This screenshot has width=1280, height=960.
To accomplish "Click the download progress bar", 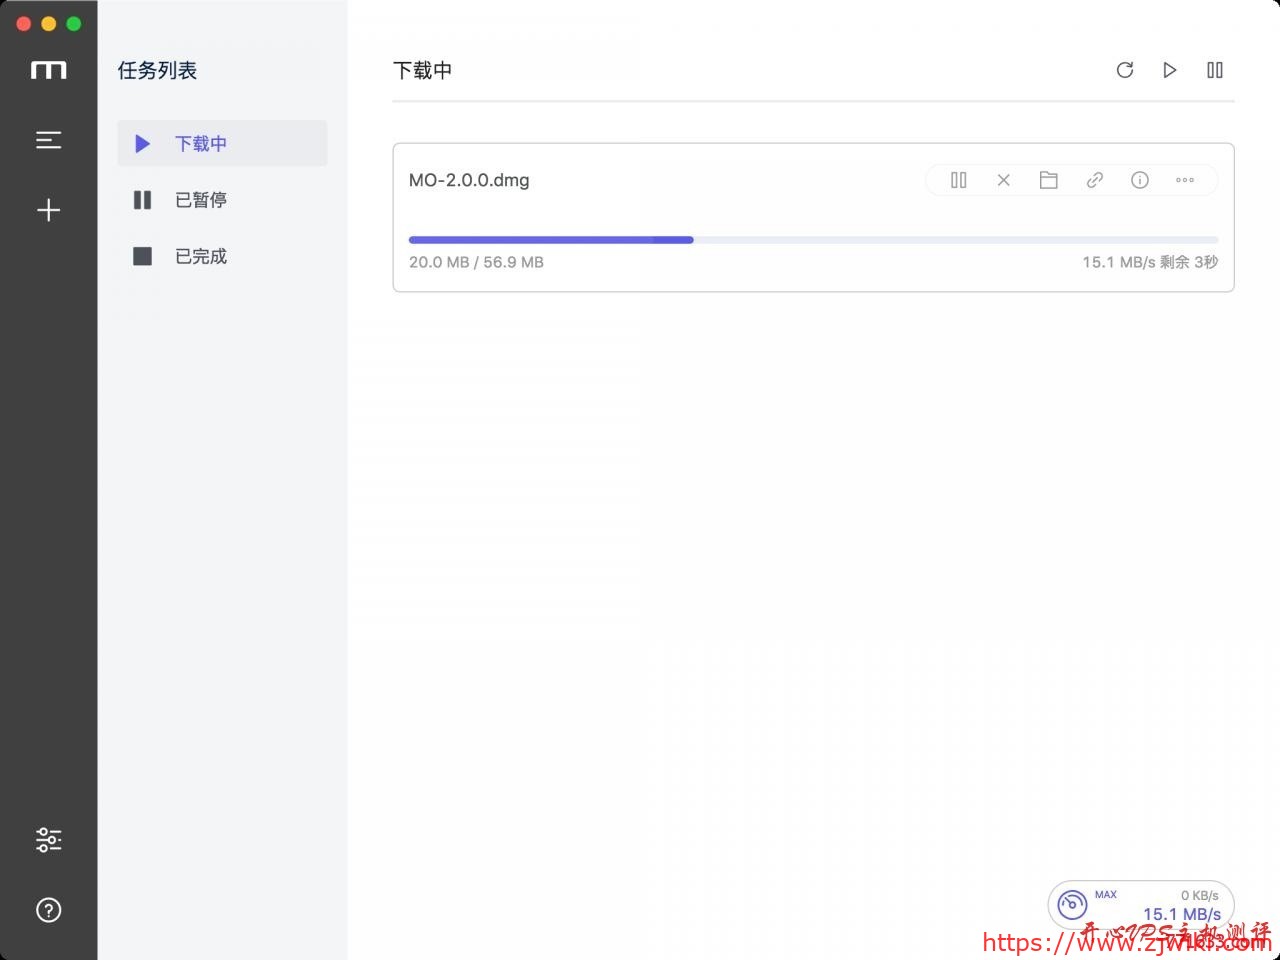I will [813, 240].
